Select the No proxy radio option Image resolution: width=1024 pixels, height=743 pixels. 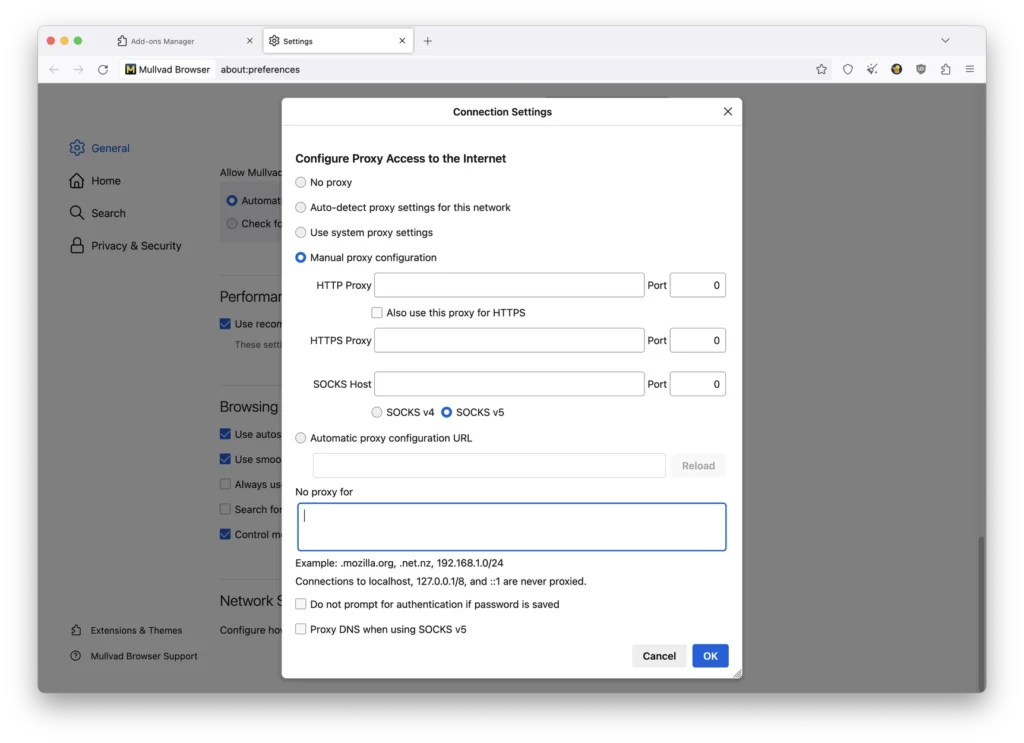click(300, 182)
